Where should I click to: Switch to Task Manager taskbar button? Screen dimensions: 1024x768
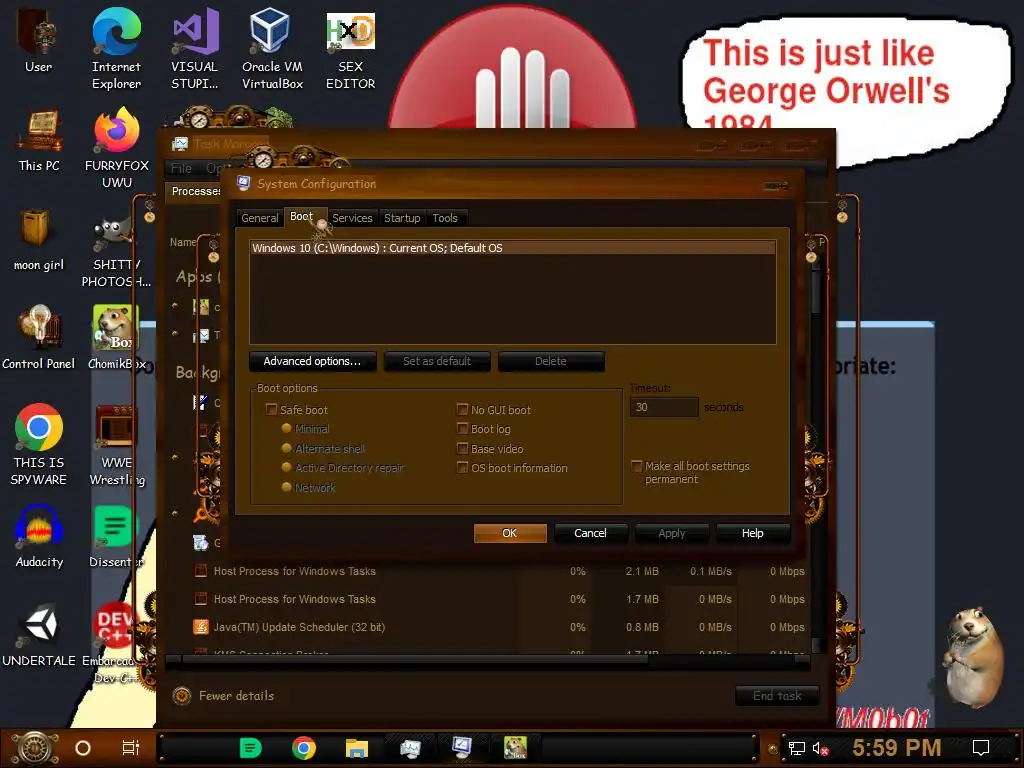[410, 748]
